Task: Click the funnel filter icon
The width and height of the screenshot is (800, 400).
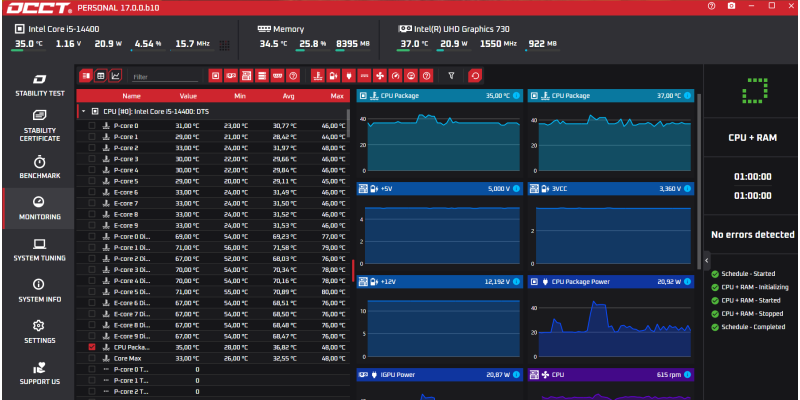Action: pyautogui.click(x=451, y=76)
